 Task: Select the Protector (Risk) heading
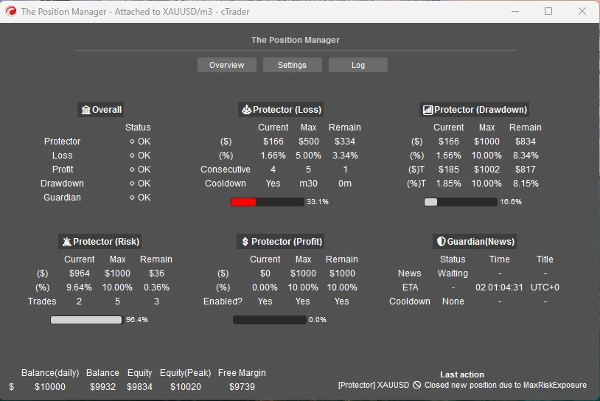coord(100,242)
